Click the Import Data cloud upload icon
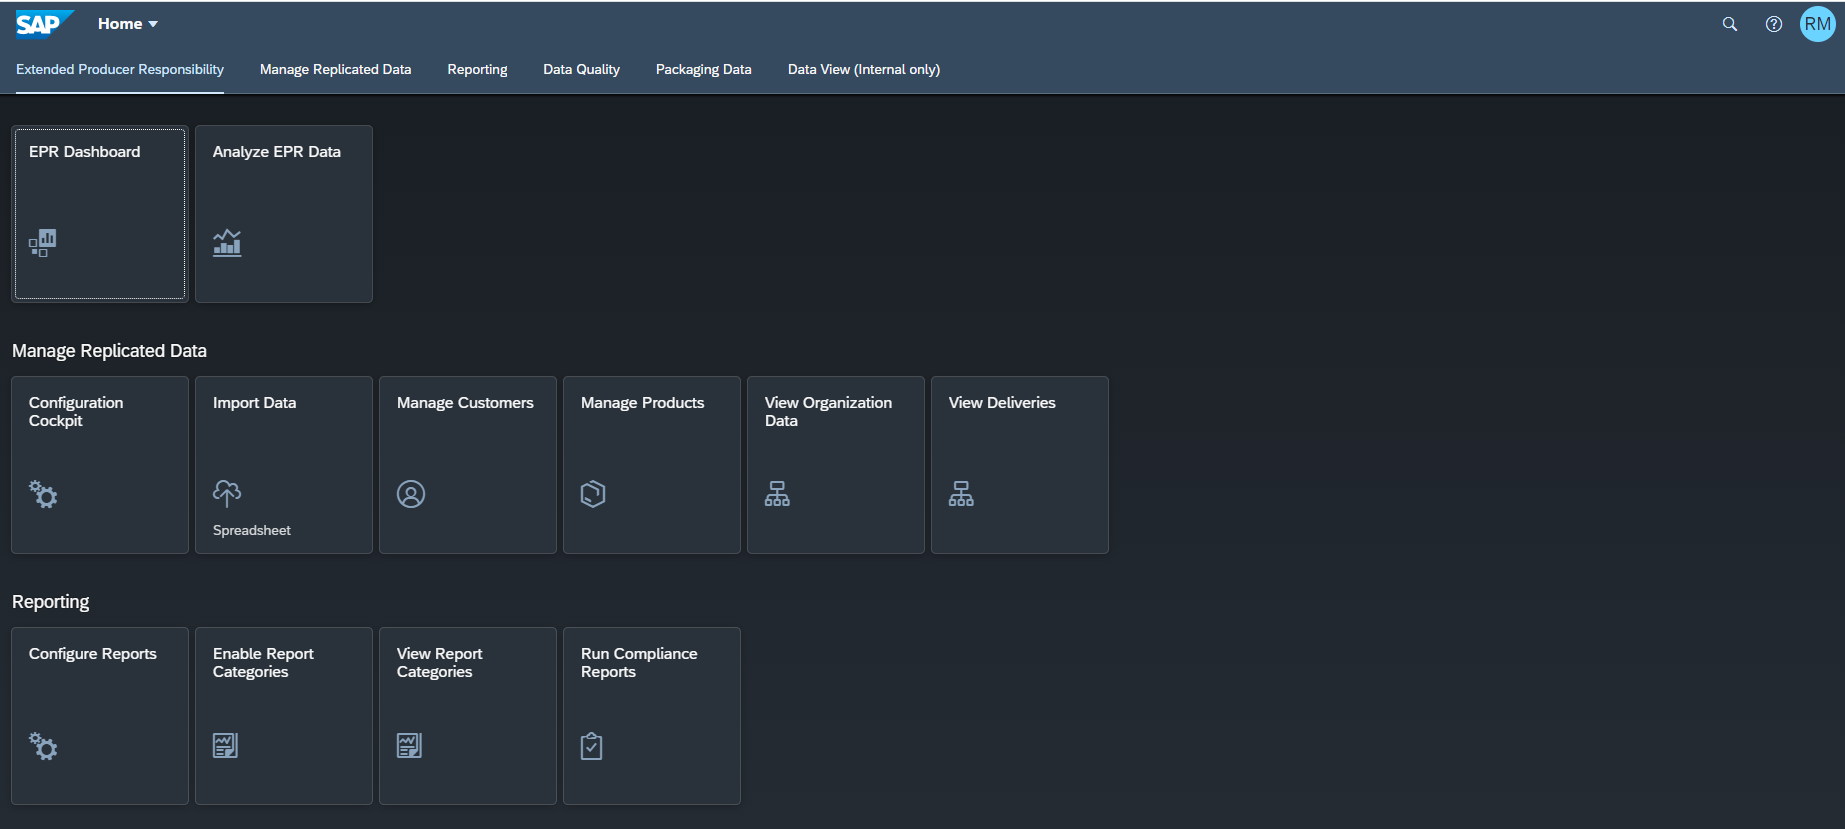This screenshot has height=829, width=1845. coord(227,493)
